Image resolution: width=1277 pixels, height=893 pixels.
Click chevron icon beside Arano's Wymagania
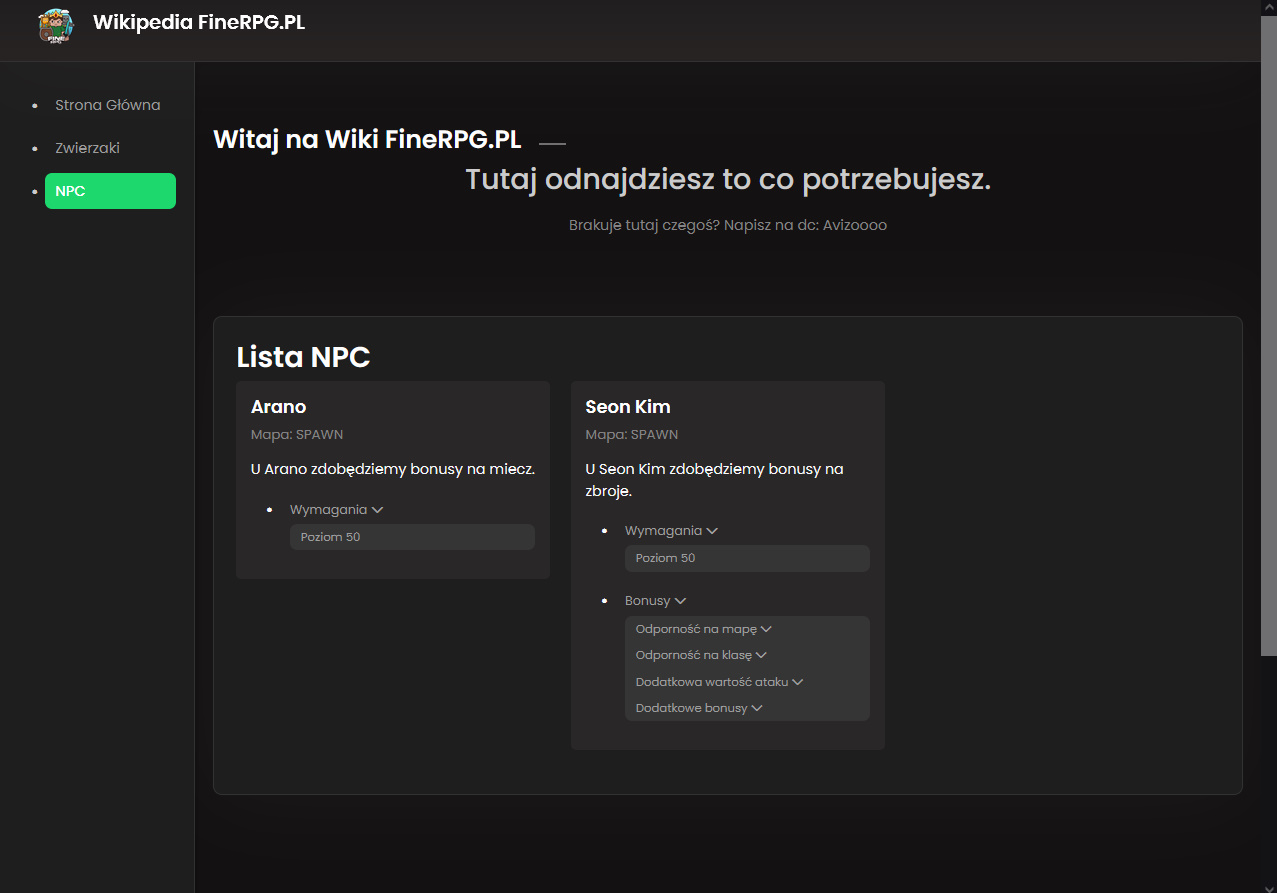[378, 510]
